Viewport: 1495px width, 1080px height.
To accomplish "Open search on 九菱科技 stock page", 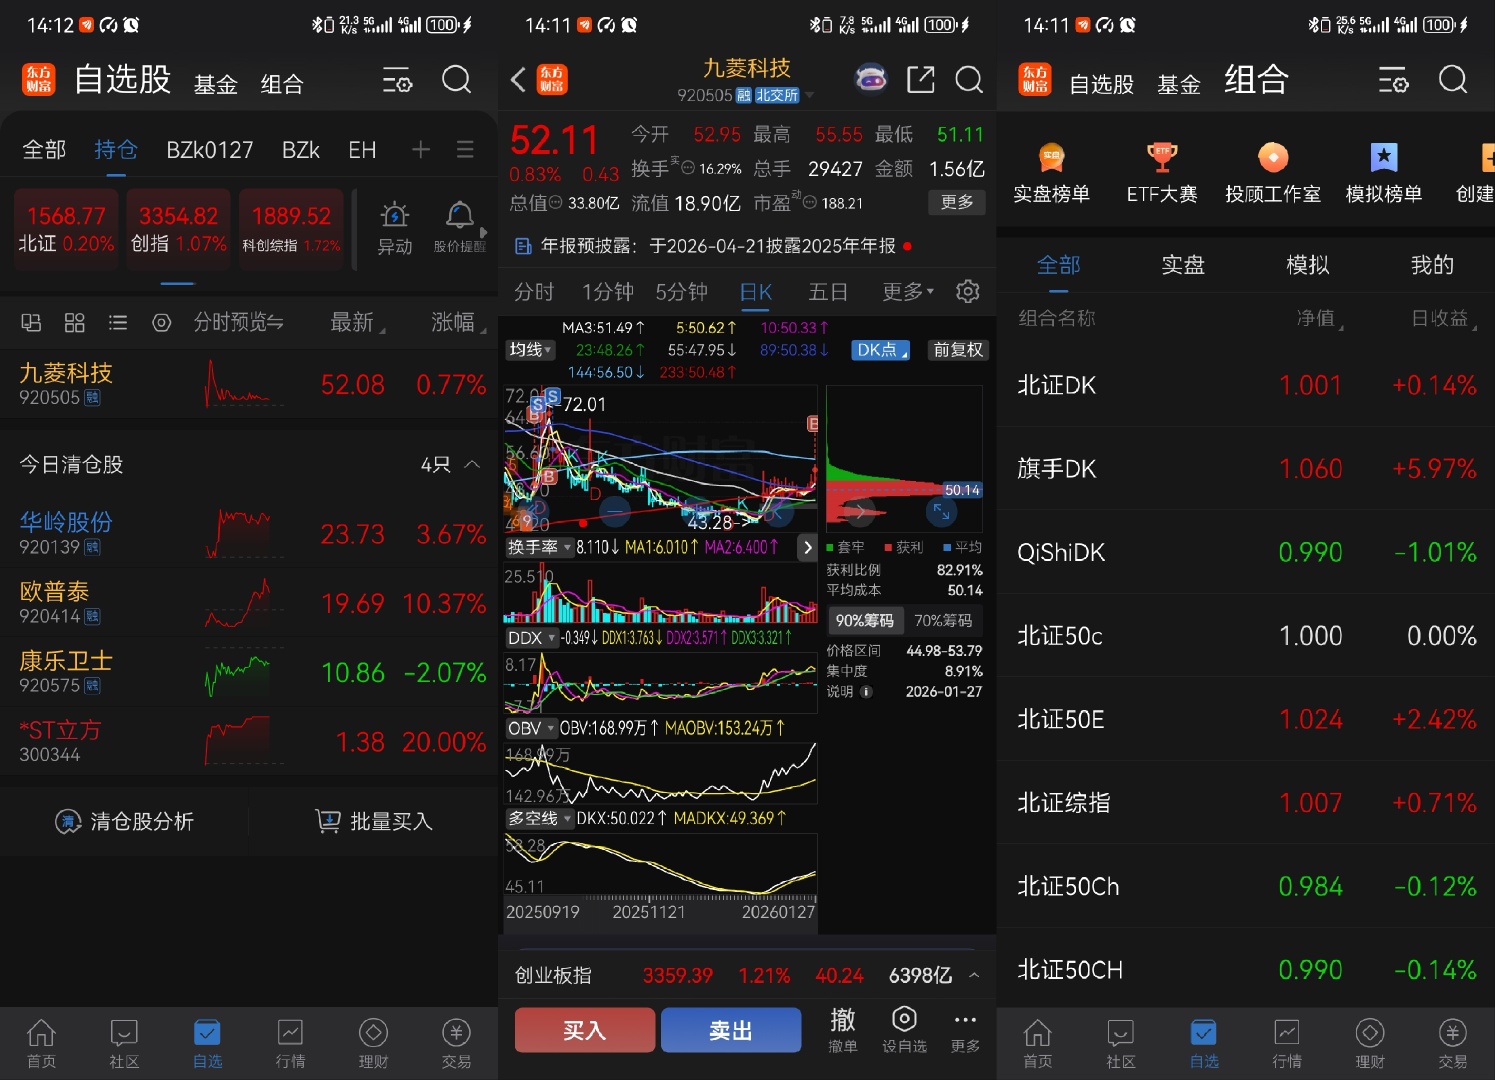I will pos(969,80).
